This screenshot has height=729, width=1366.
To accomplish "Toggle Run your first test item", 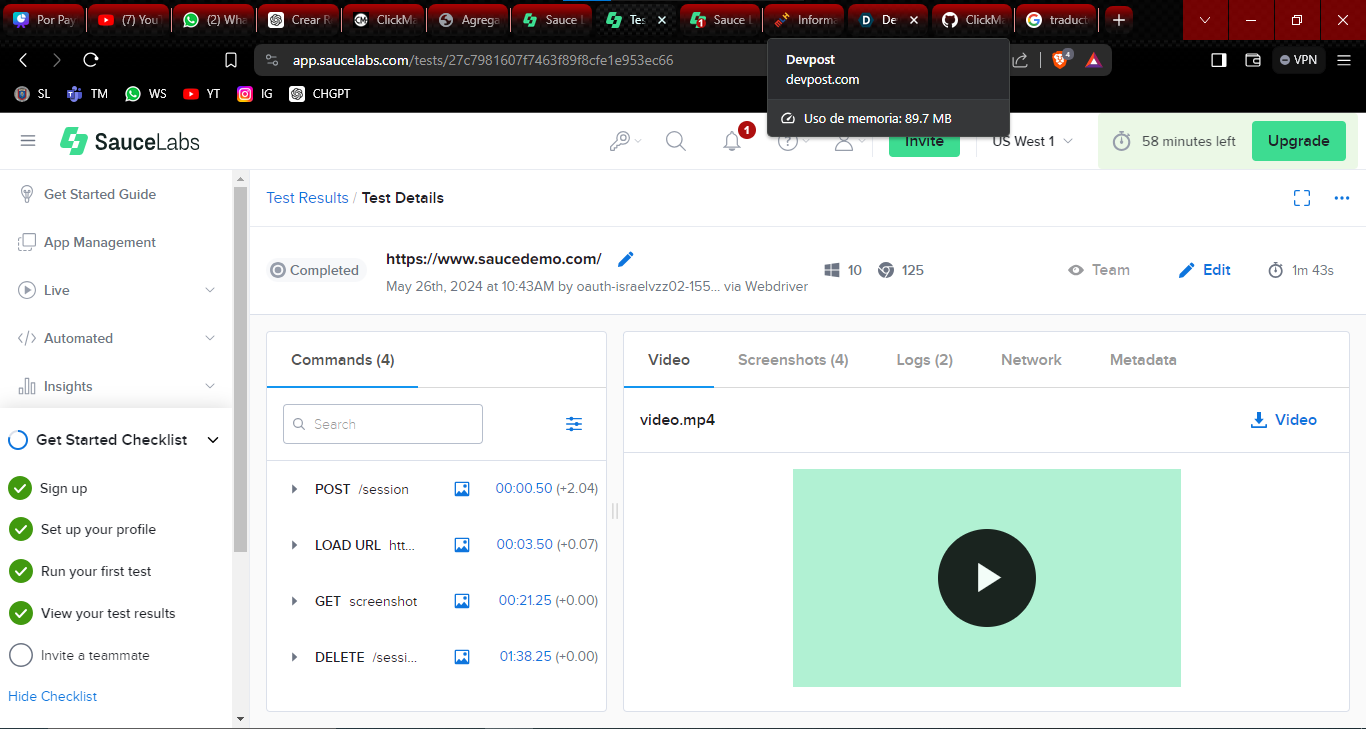I will (x=20, y=571).
